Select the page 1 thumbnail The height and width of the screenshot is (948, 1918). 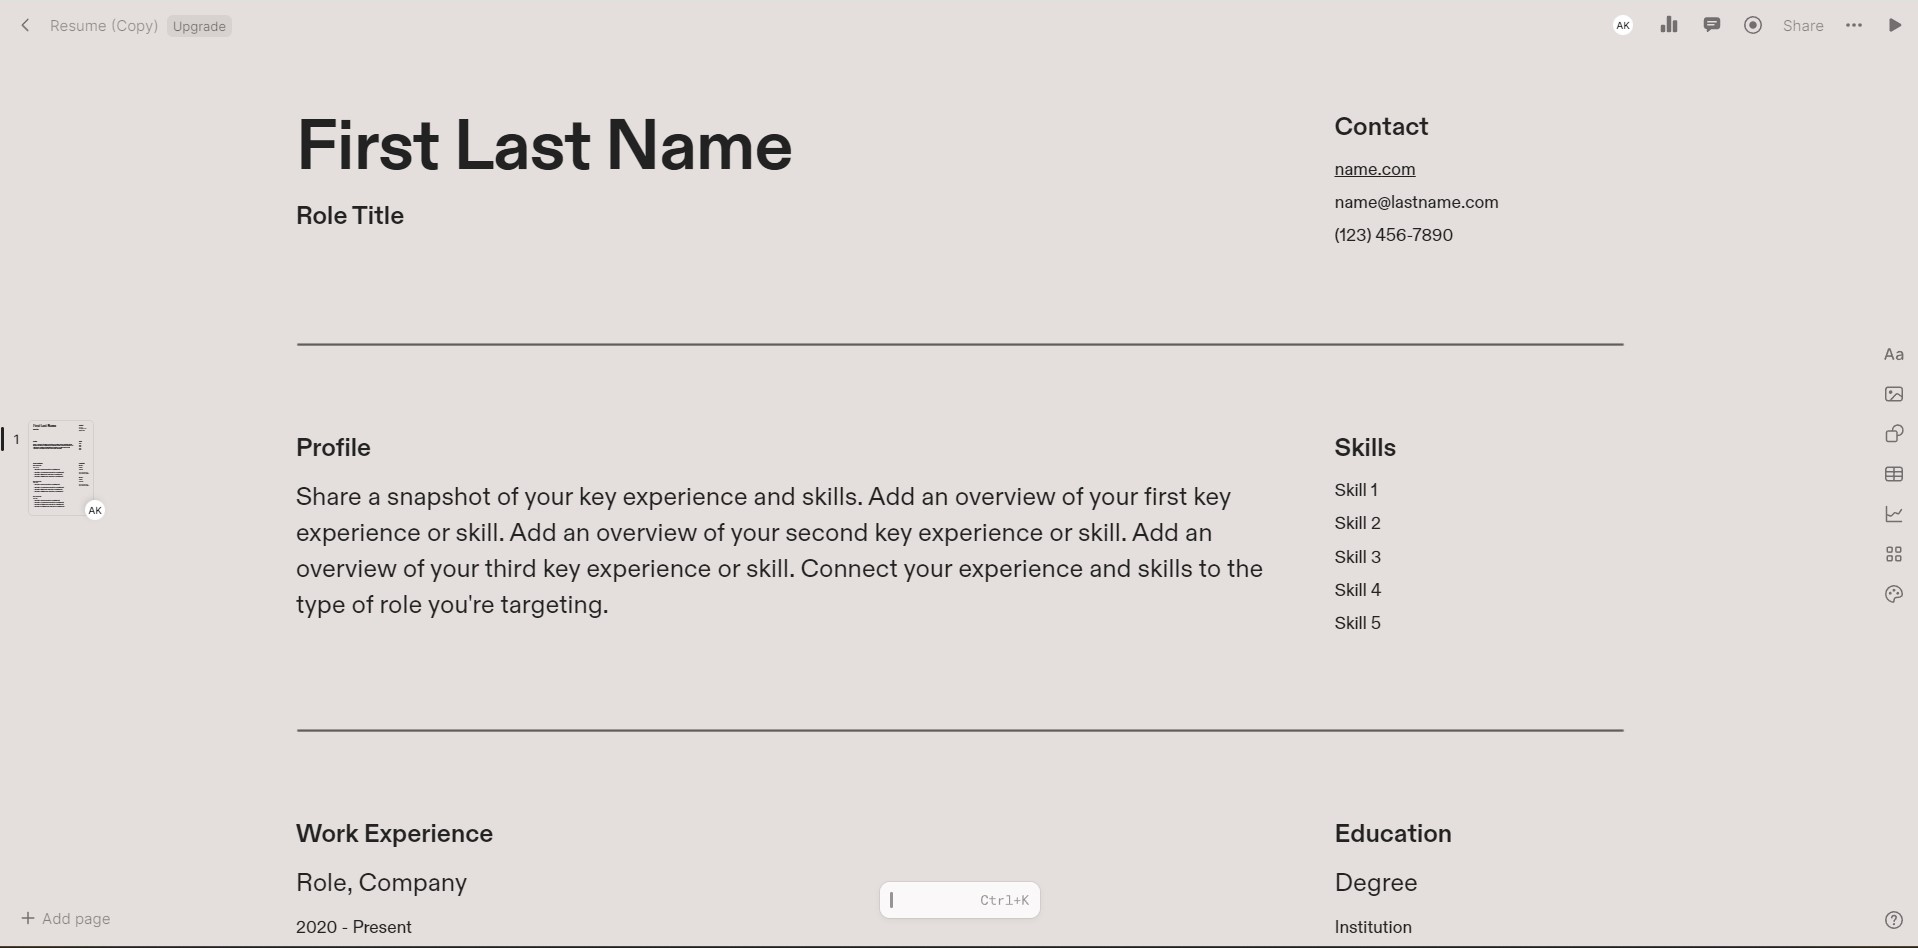61,467
